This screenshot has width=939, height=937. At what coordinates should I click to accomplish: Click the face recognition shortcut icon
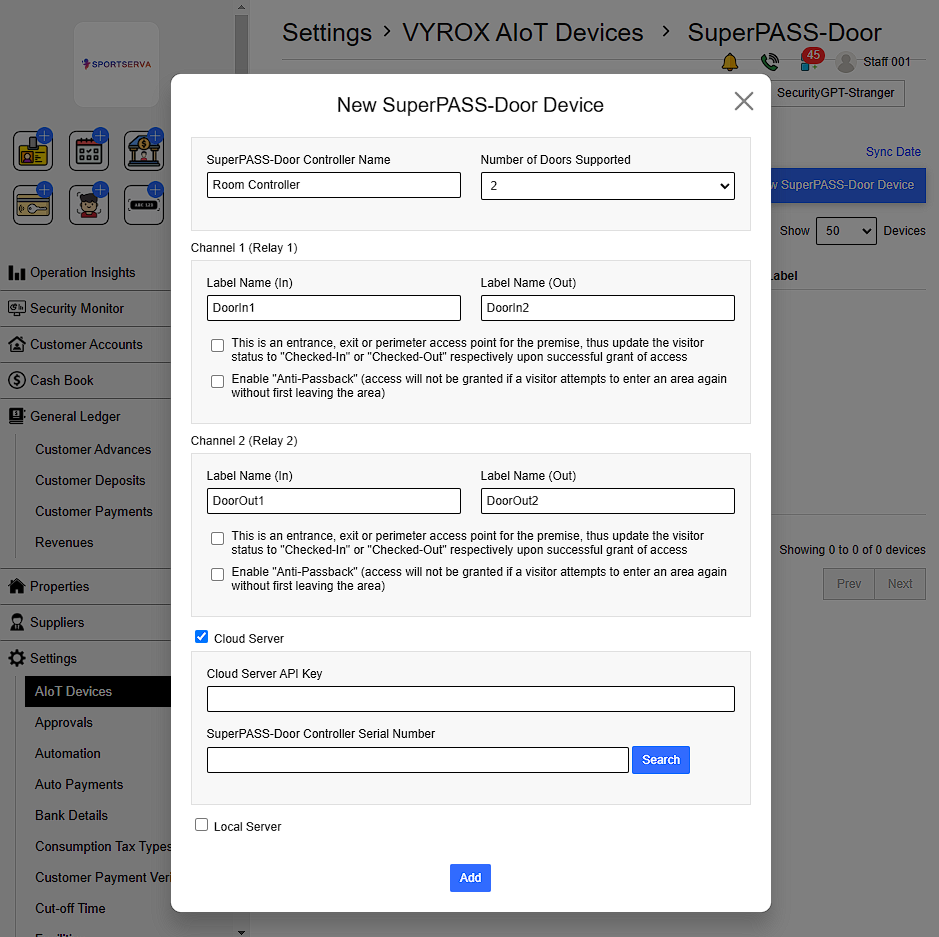pyautogui.click(x=89, y=205)
